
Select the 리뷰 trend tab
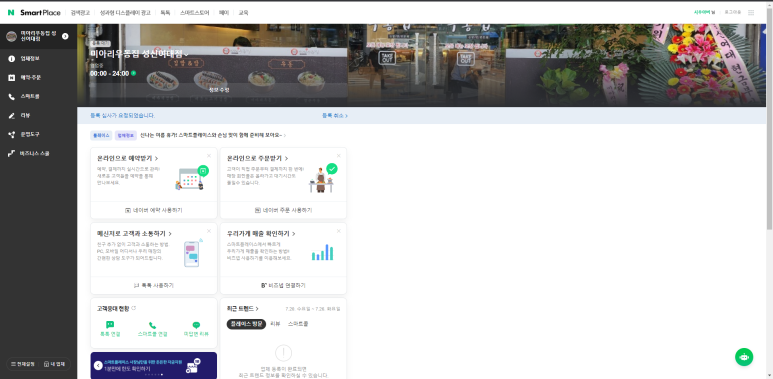276,324
